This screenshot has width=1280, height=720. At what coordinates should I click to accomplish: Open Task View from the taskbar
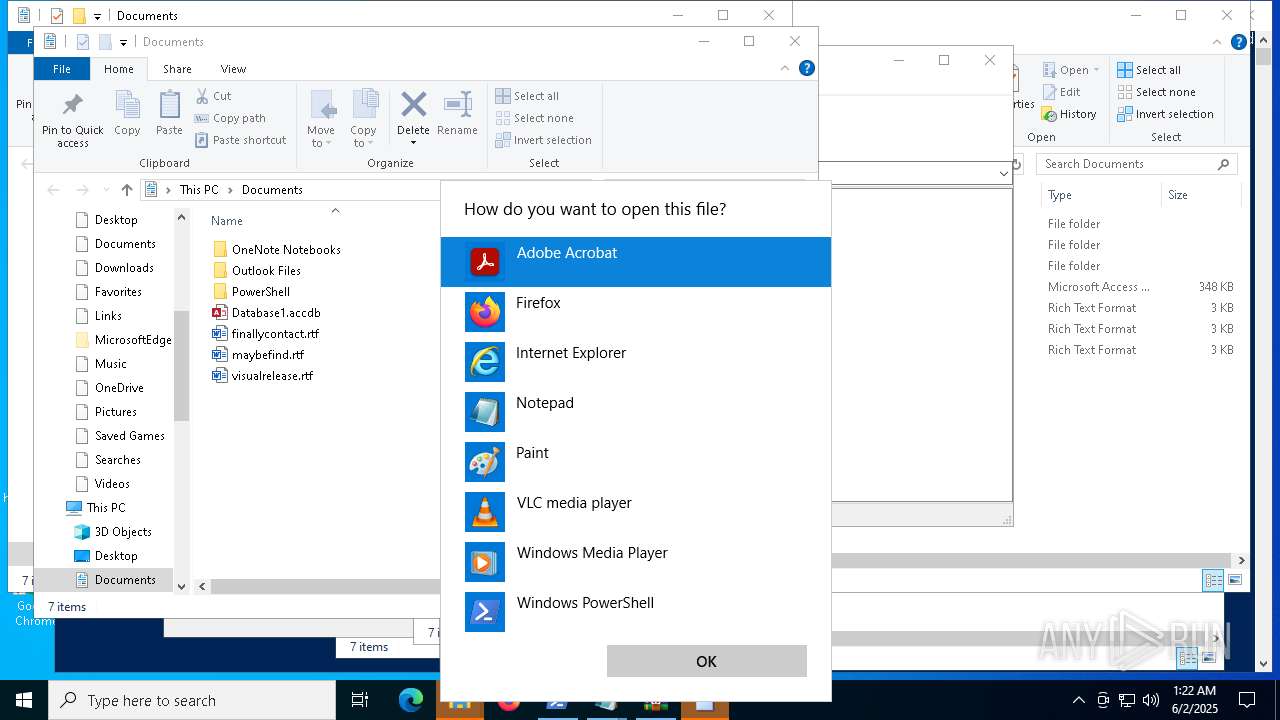click(x=360, y=700)
